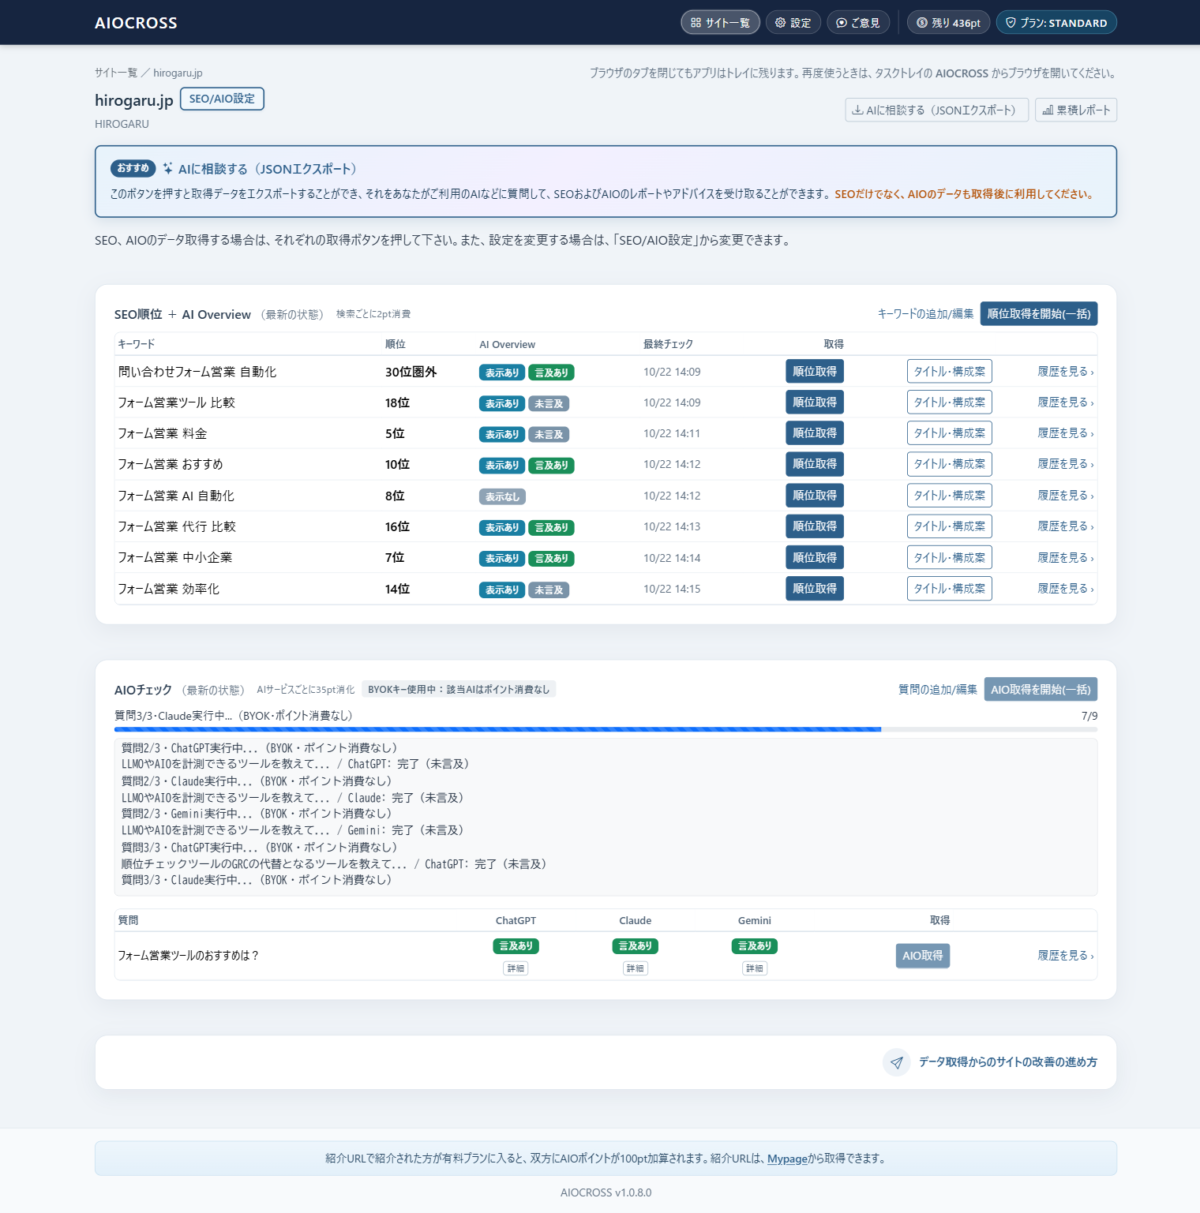Click the AIO check progress bar
Image resolution: width=1200 pixels, height=1213 pixels.
[x=606, y=730]
